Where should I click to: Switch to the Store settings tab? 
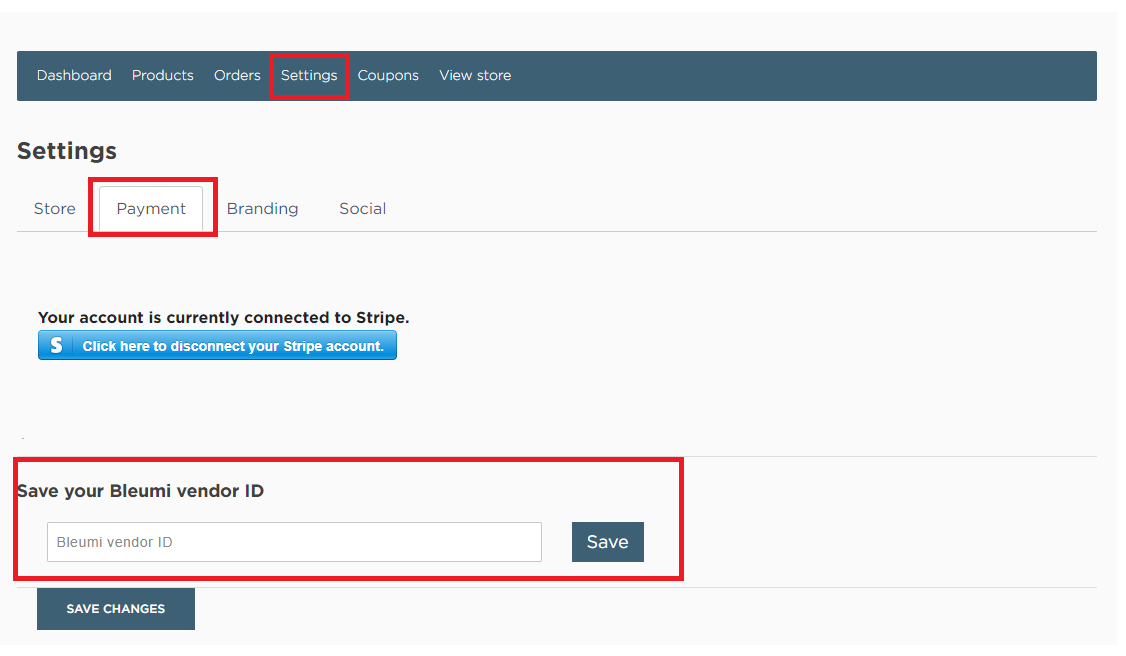(x=55, y=209)
